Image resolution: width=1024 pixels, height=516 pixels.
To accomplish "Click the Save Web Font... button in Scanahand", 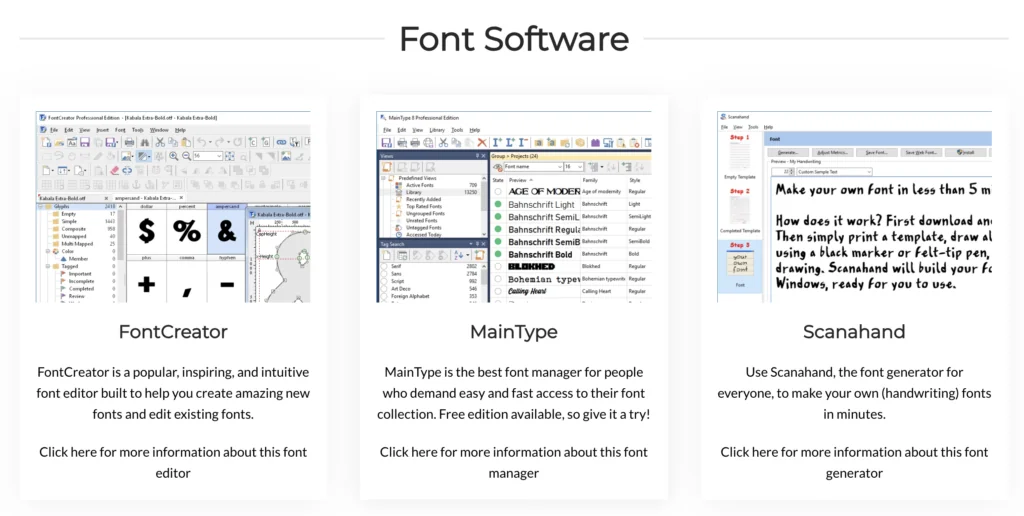I will tap(921, 152).
